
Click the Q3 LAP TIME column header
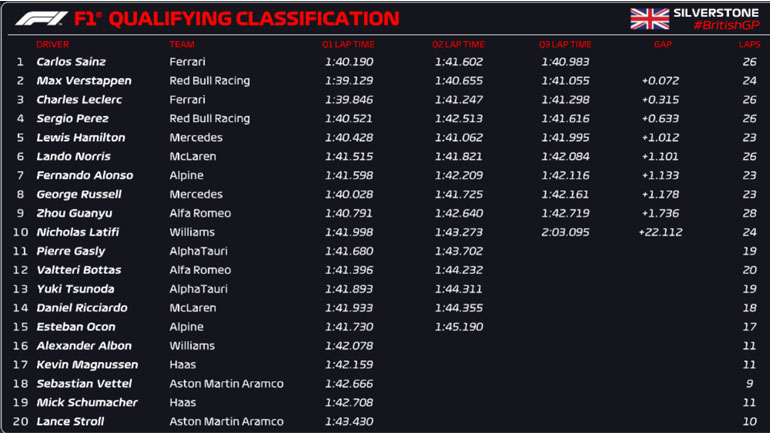tap(565, 45)
